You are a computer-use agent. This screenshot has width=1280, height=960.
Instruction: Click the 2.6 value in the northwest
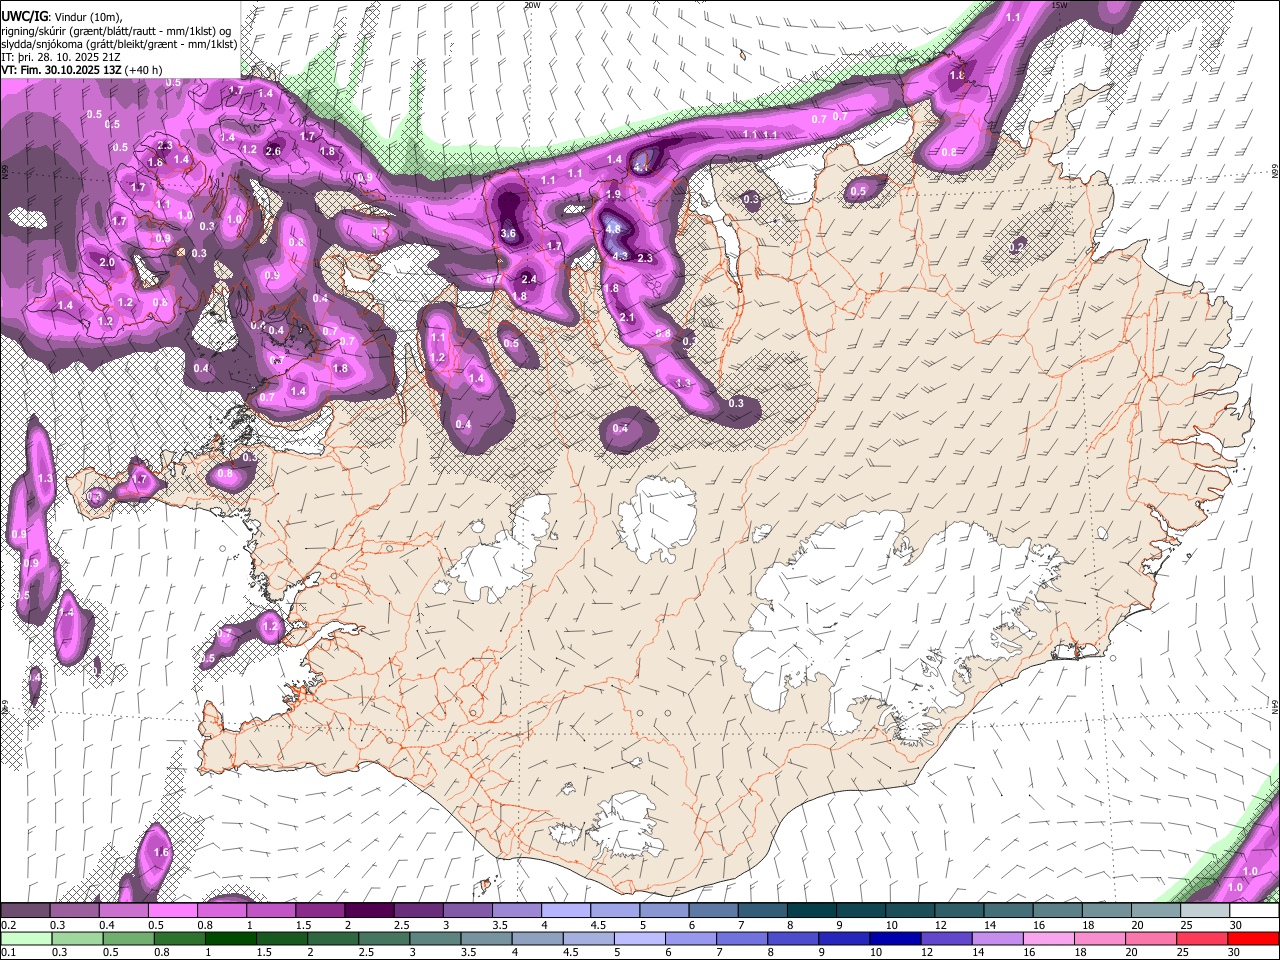[274, 151]
